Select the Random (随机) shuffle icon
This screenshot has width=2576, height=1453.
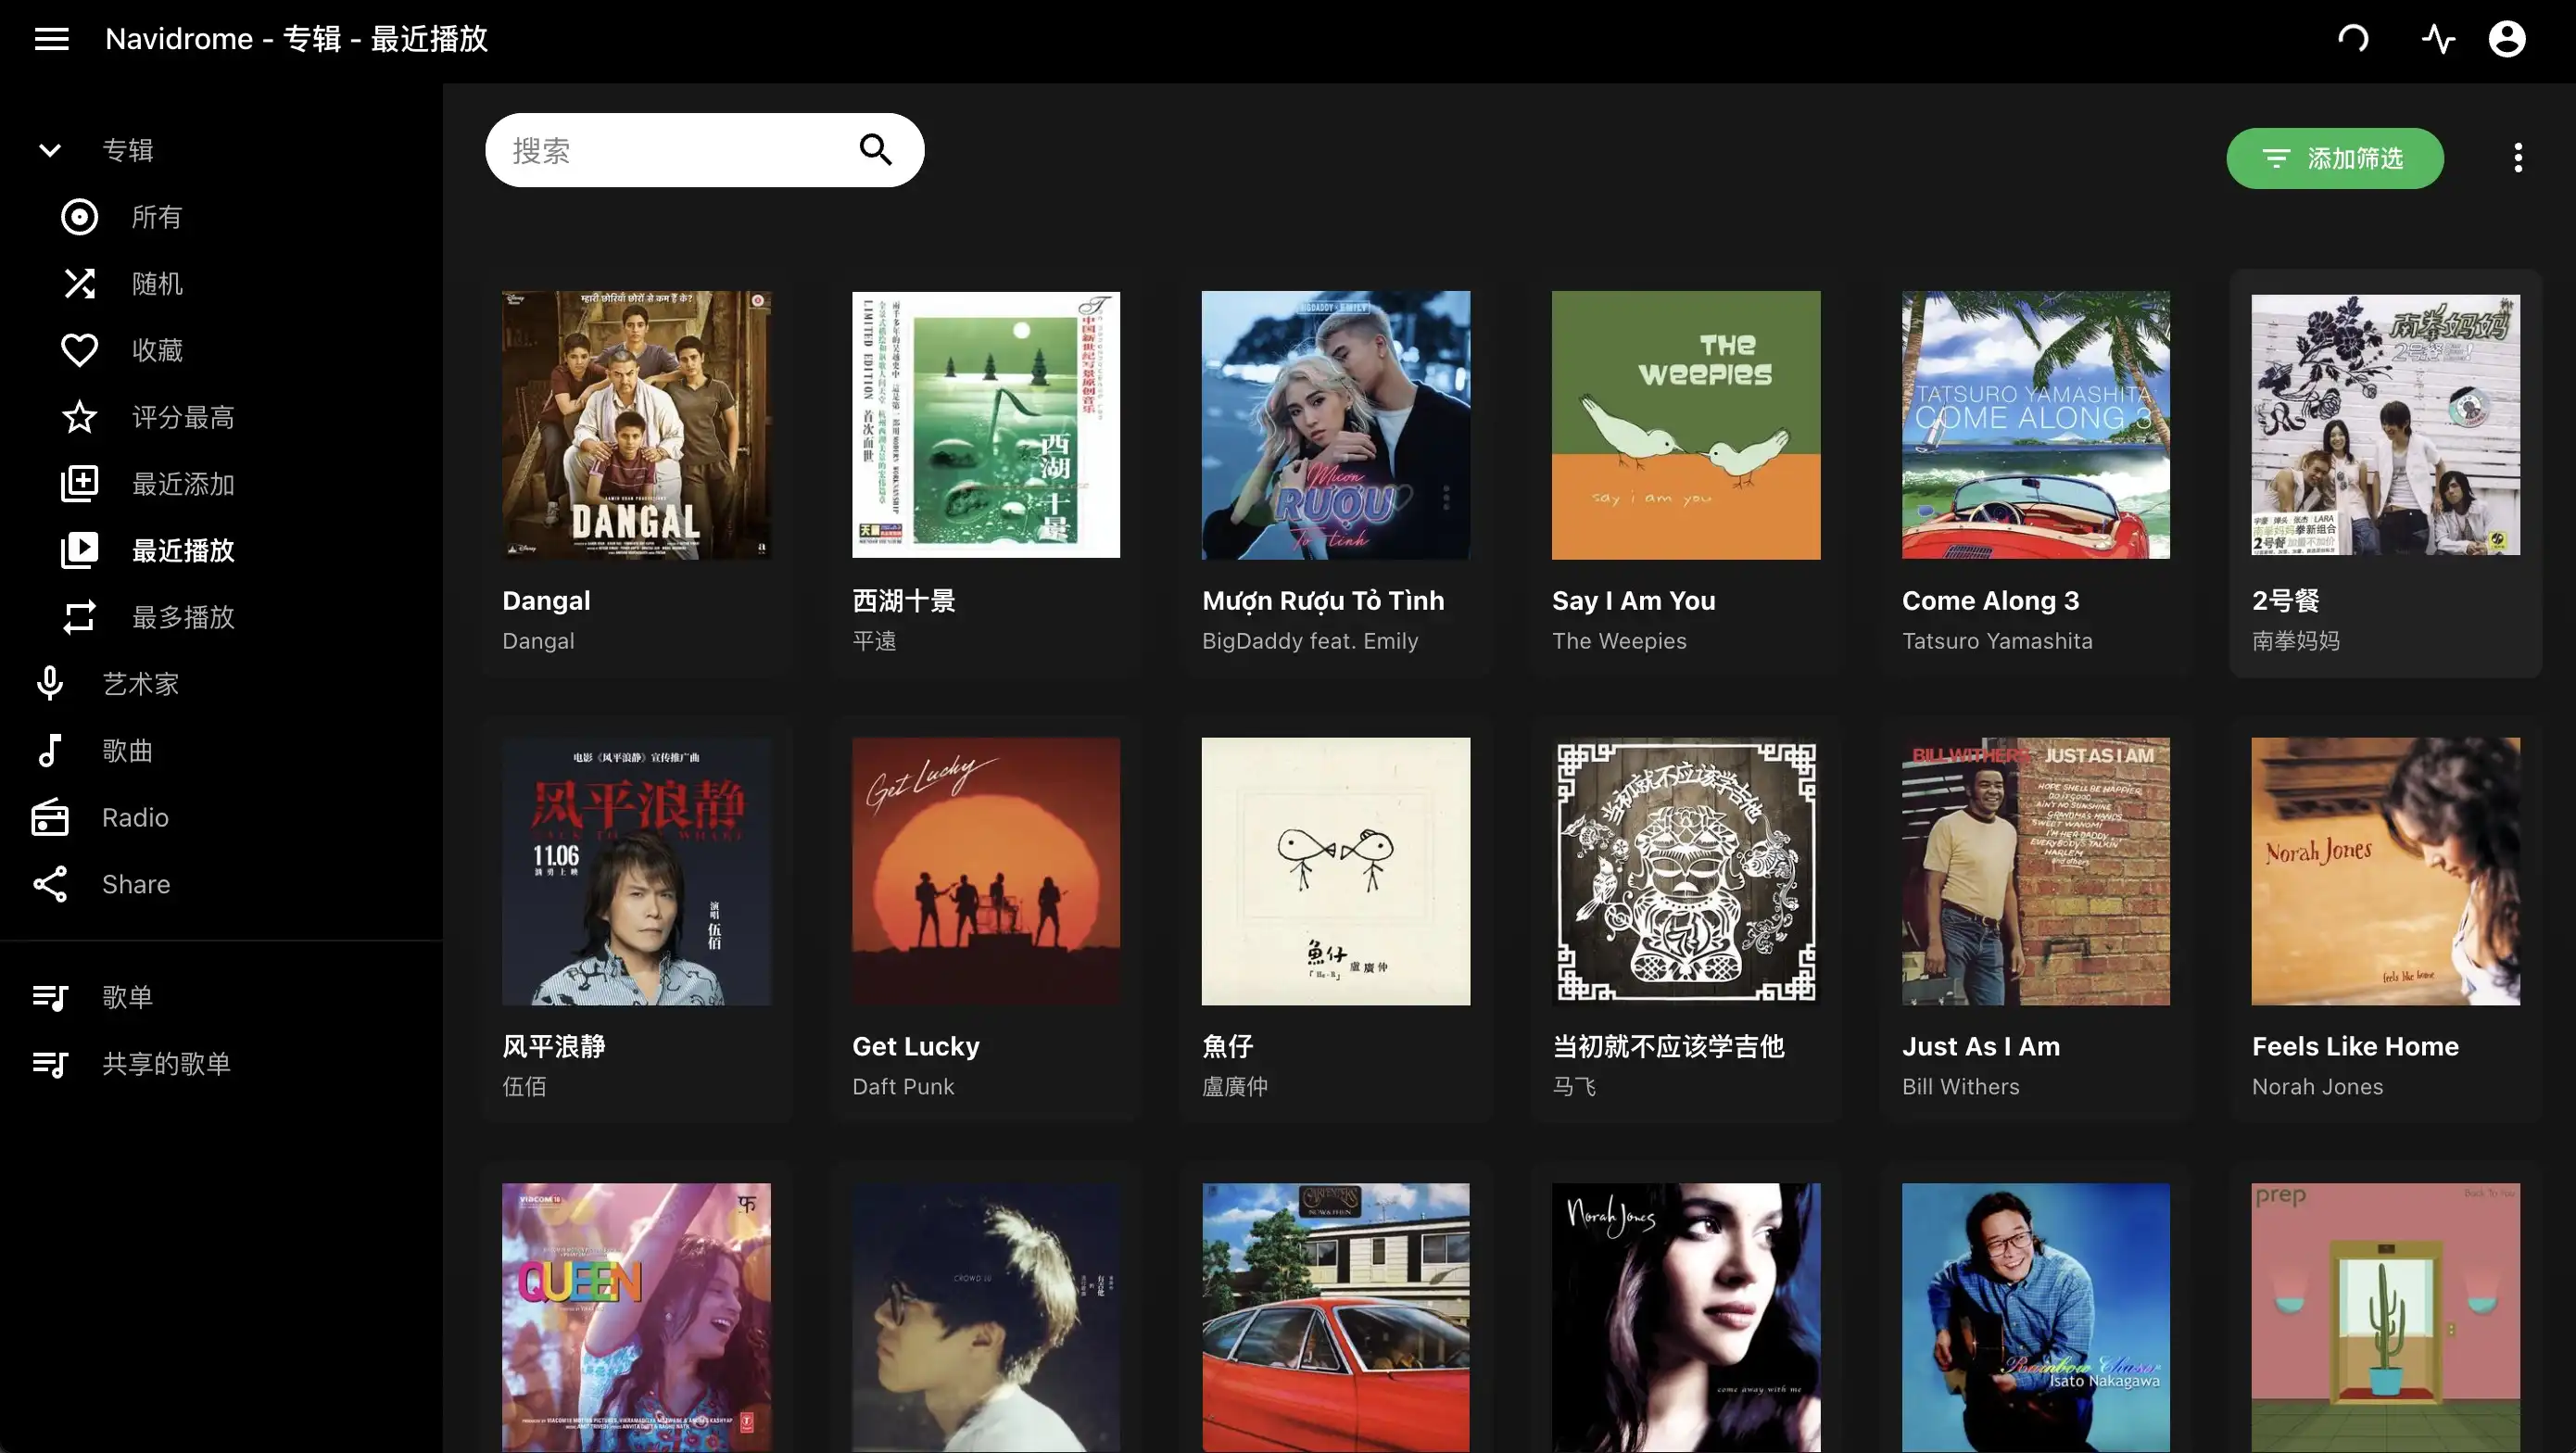point(79,284)
